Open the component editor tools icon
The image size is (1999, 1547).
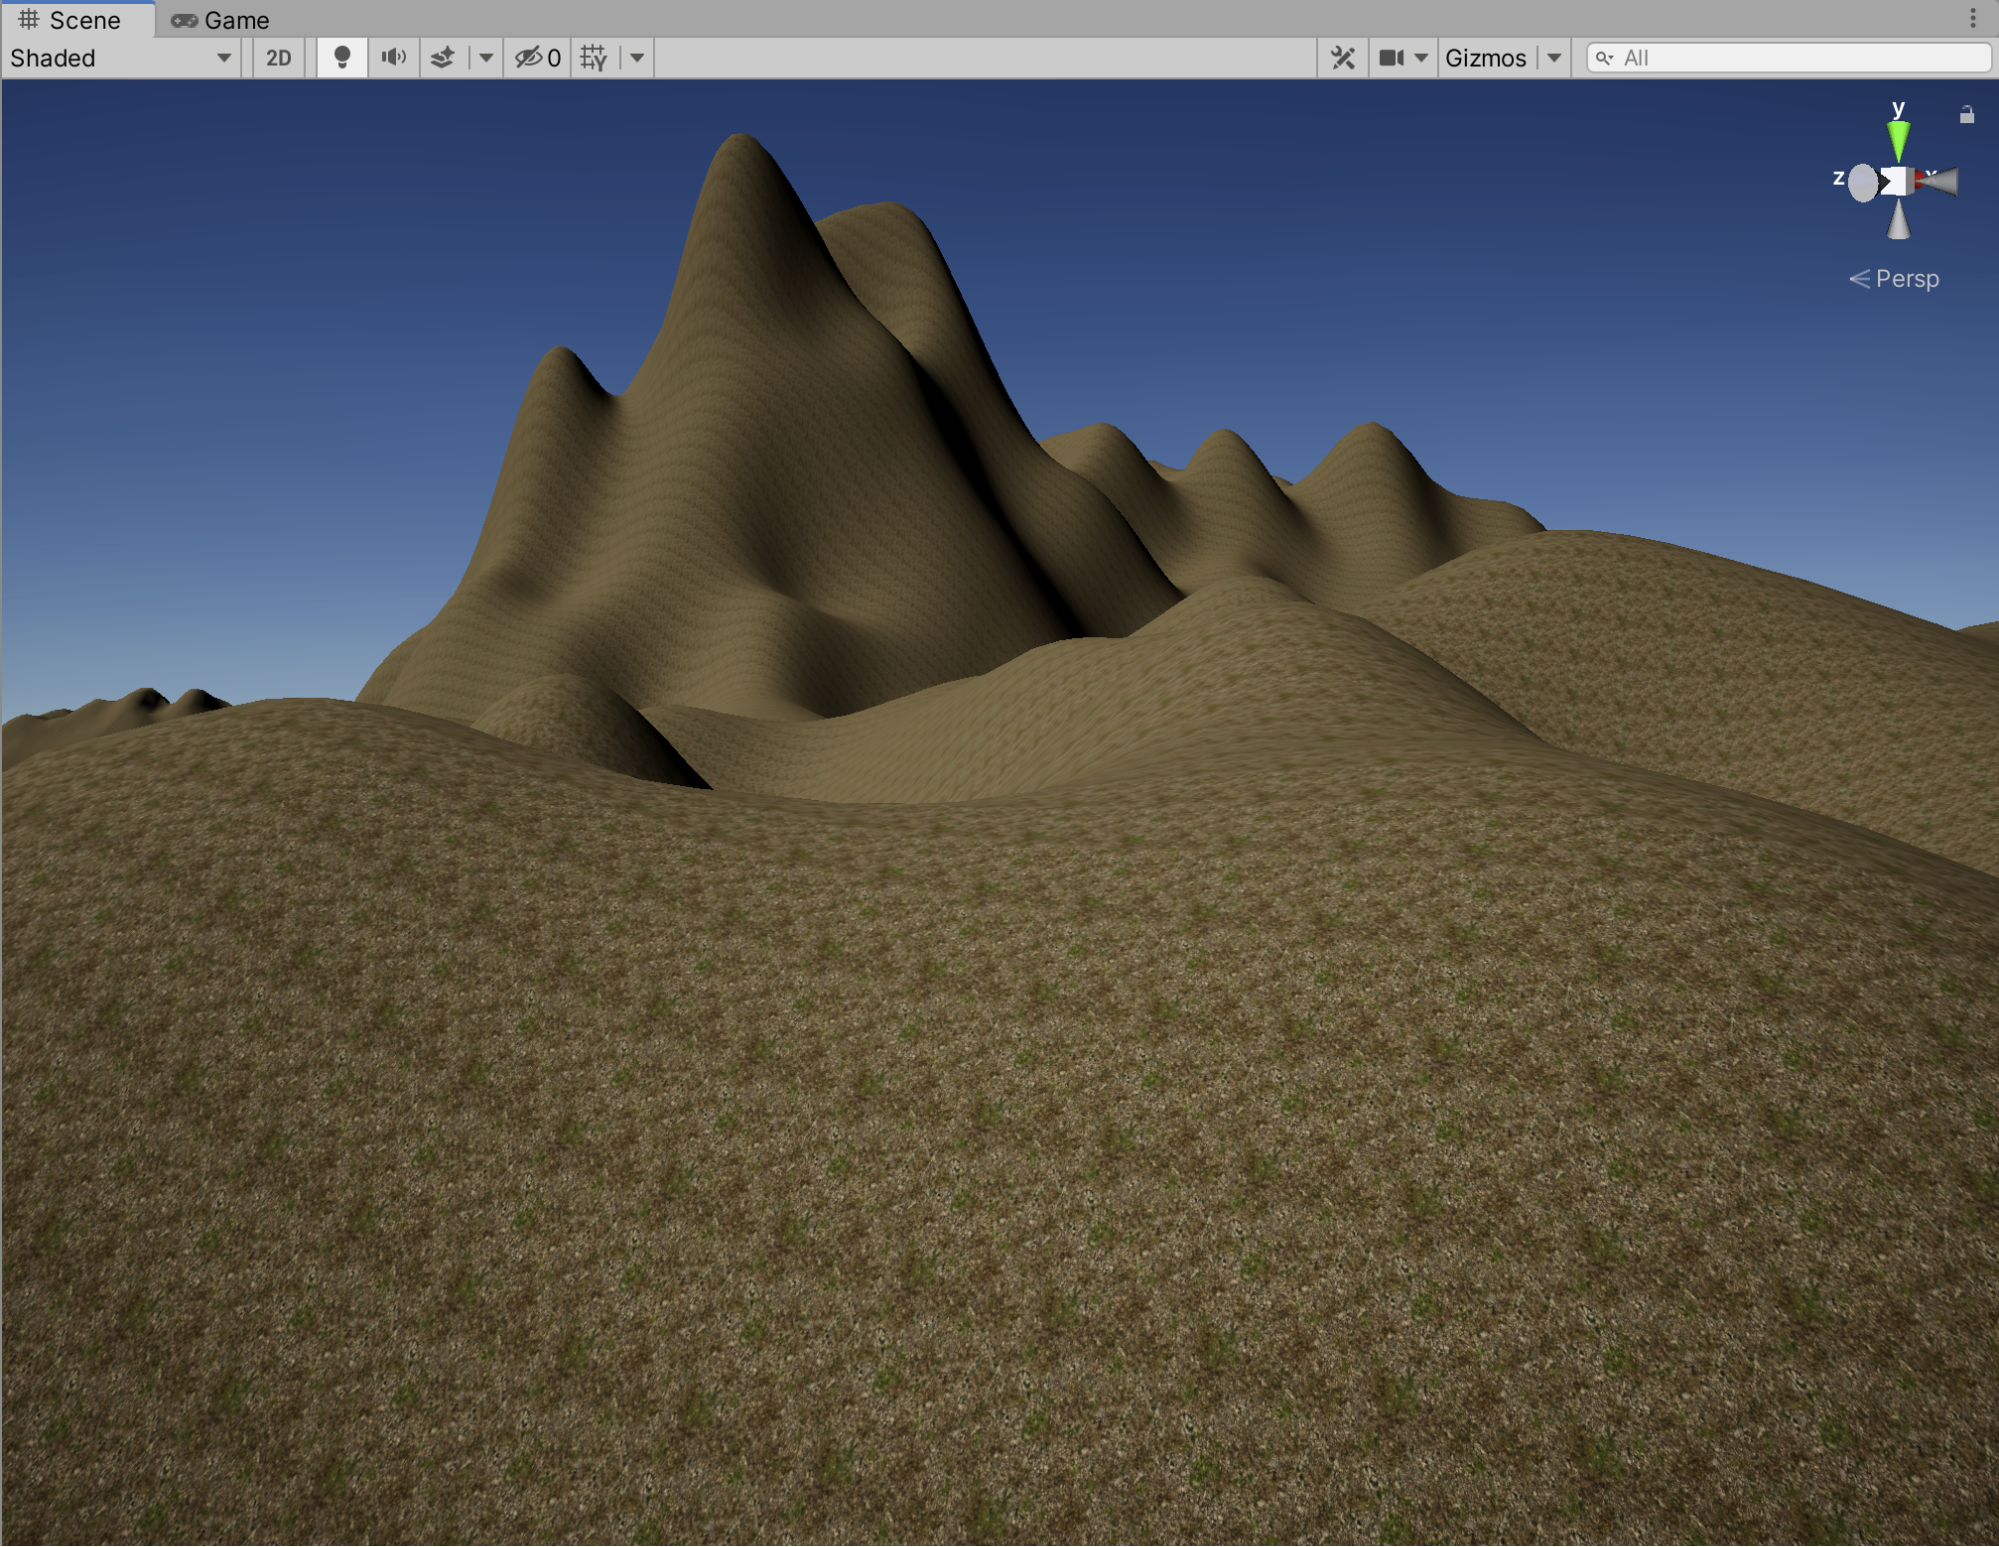(x=1342, y=58)
